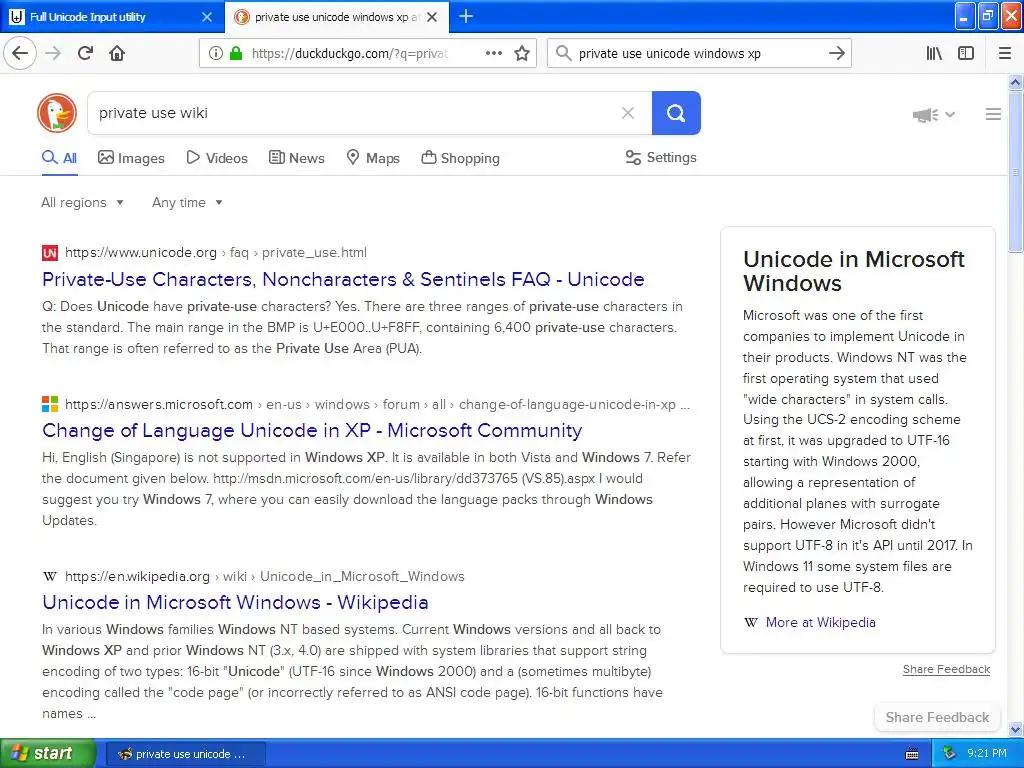1024x768 pixels.
Task: Click the Wikipedia W favicon in results
Action: 50,577
